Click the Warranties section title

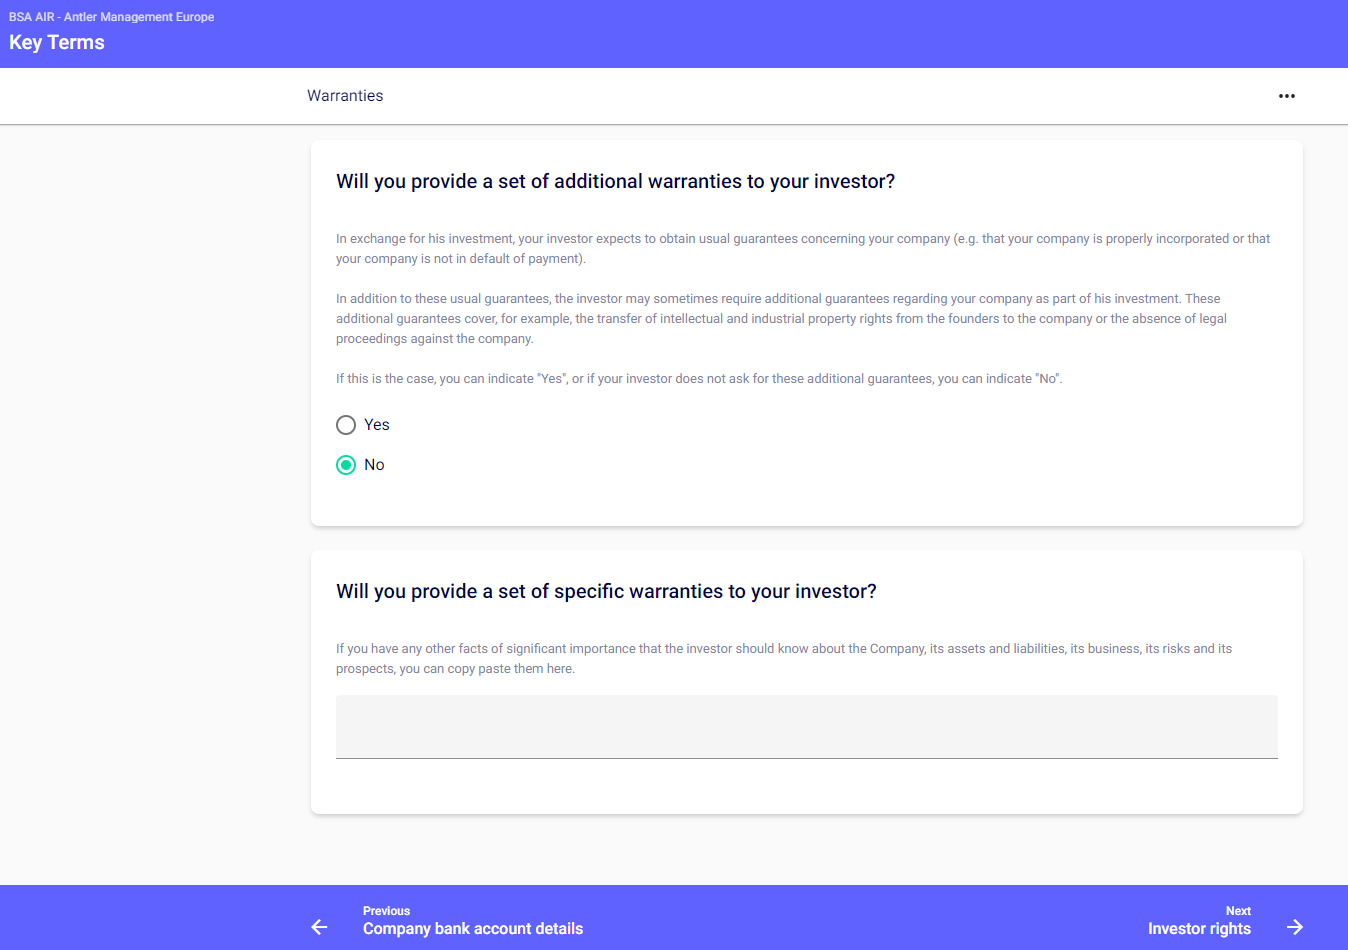tap(345, 96)
